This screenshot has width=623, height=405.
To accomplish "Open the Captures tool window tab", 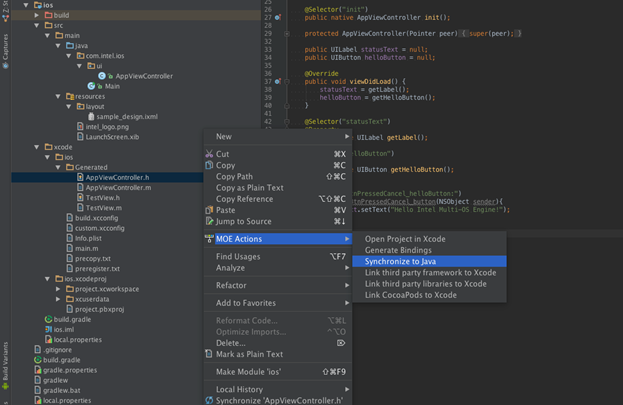I will point(5,50).
